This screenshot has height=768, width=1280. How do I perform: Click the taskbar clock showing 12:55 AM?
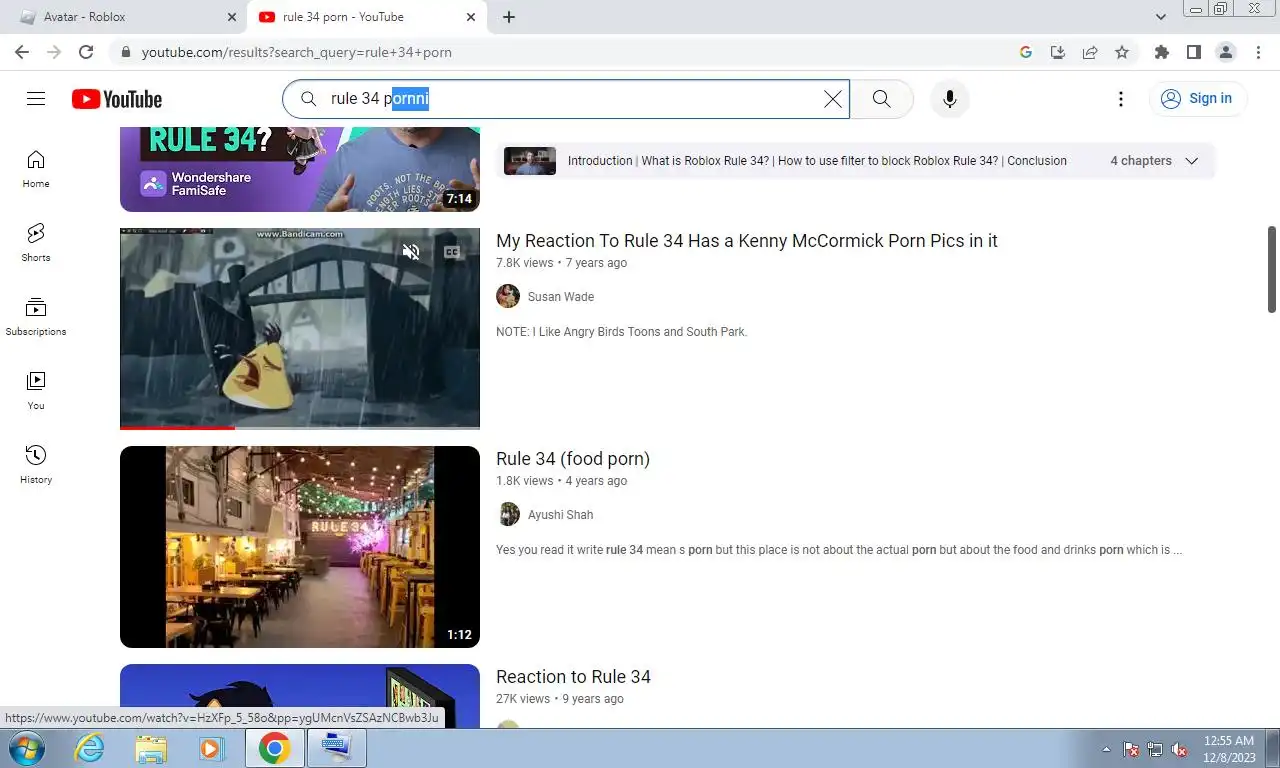(x=1229, y=749)
